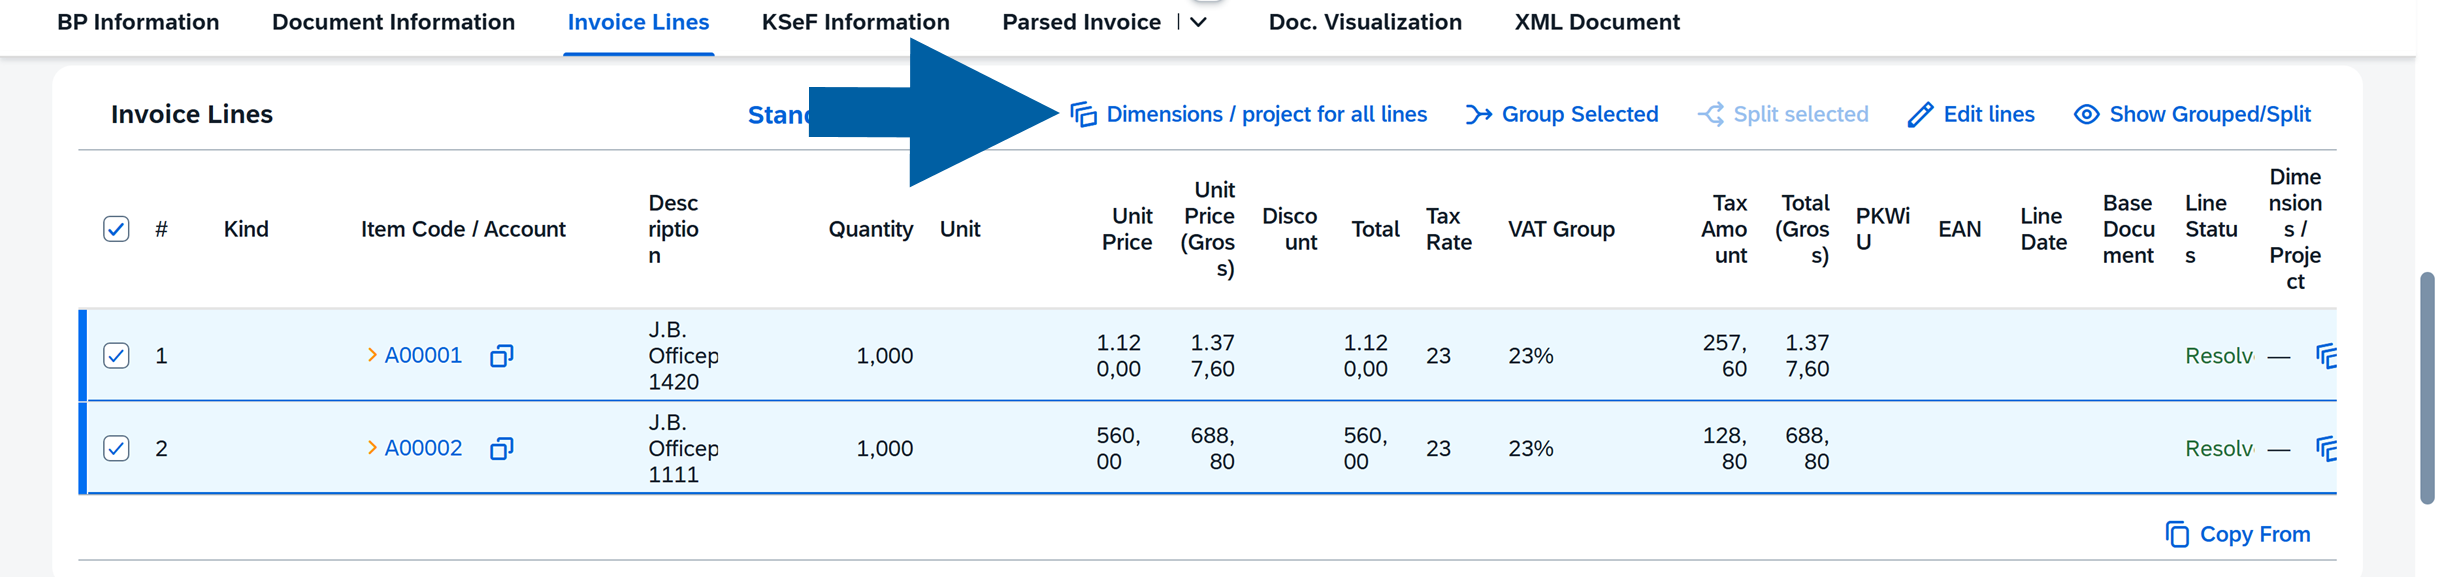2440x577 pixels.
Task: Open the KSeF Information tab
Action: pyautogui.click(x=855, y=22)
